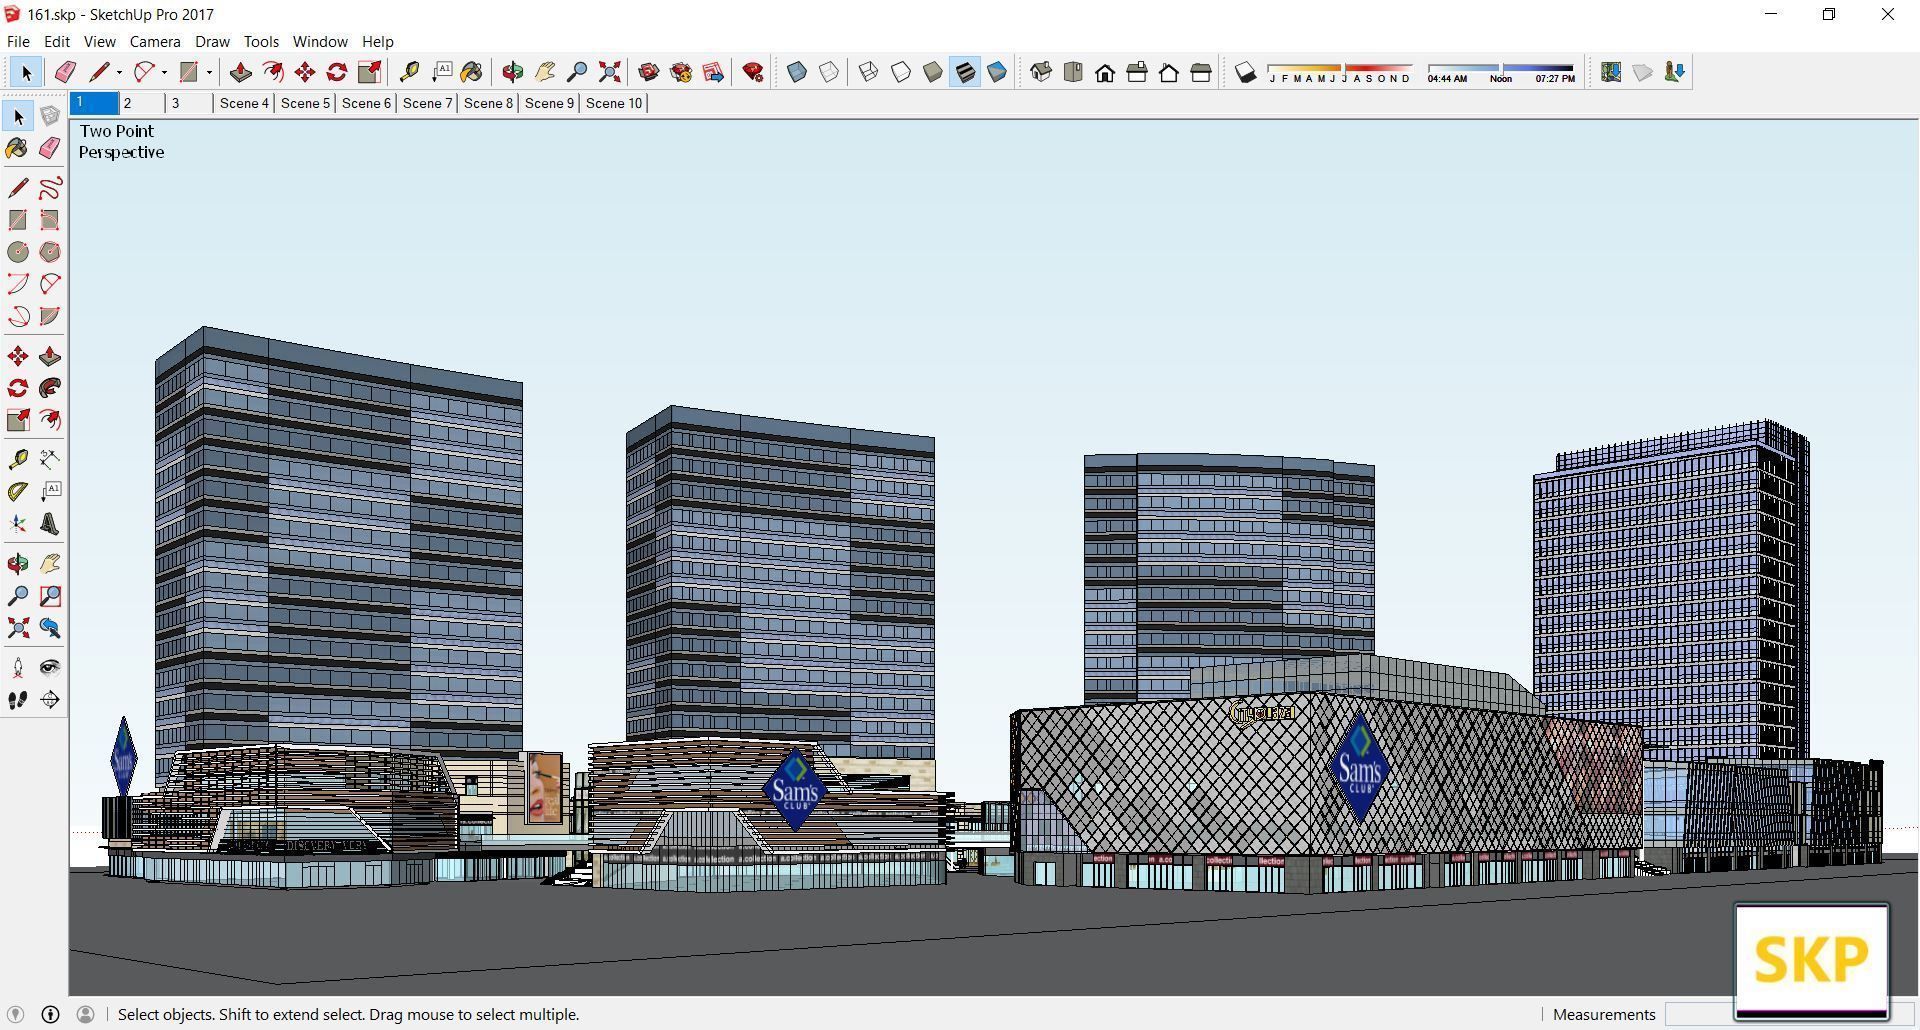This screenshot has width=1920, height=1030.
Task: Toggle Shadows on or off
Action: click(x=1245, y=72)
